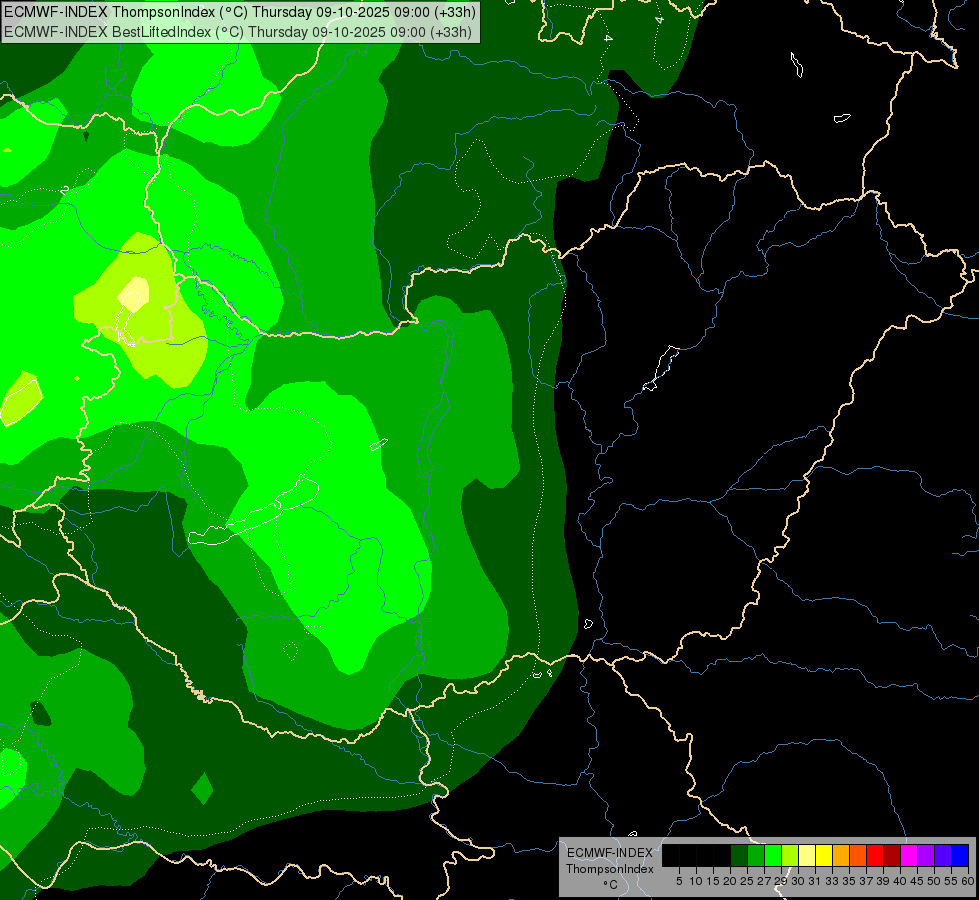This screenshot has width=979, height=900.
Task: Click the blue 55-60 legend swatch
Action: pos(960,855)
